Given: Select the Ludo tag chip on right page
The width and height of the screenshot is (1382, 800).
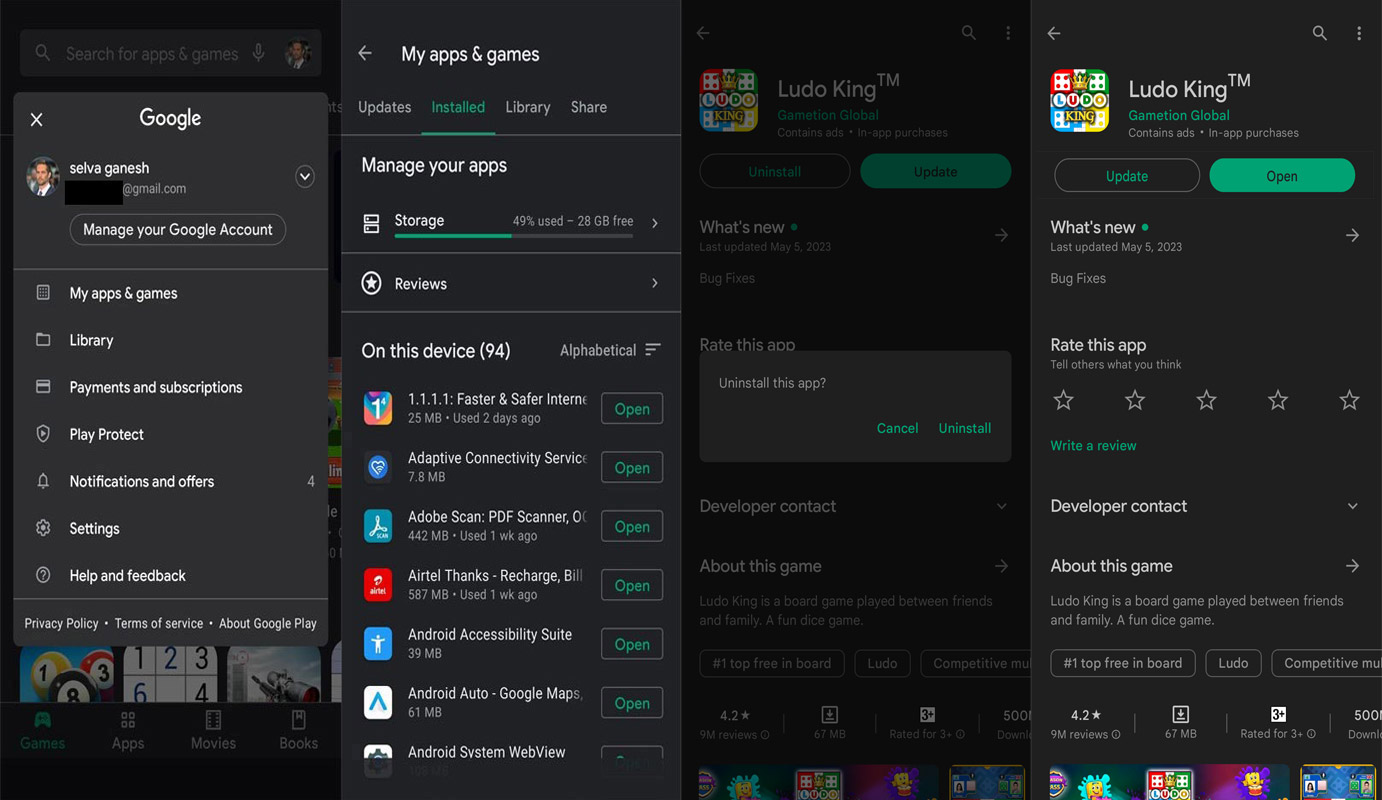Looking at the screenshot, I should [1233, 663].
